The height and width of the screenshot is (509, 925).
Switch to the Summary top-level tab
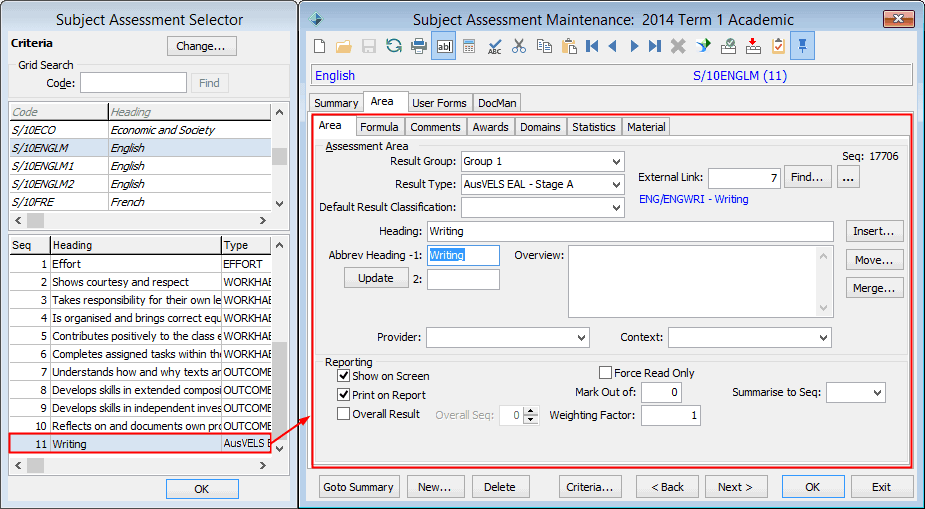[336, 103]
